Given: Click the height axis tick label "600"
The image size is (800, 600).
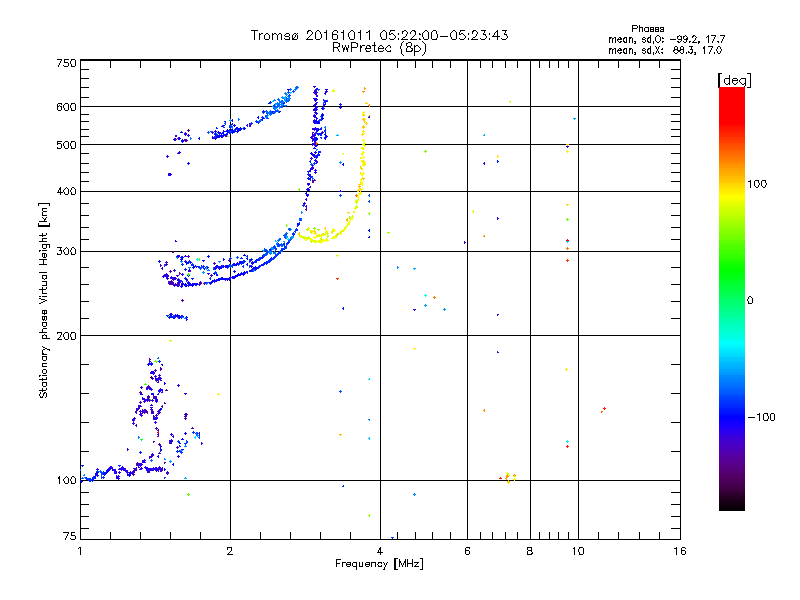Looking at the screenshot, I should [66, 107].
